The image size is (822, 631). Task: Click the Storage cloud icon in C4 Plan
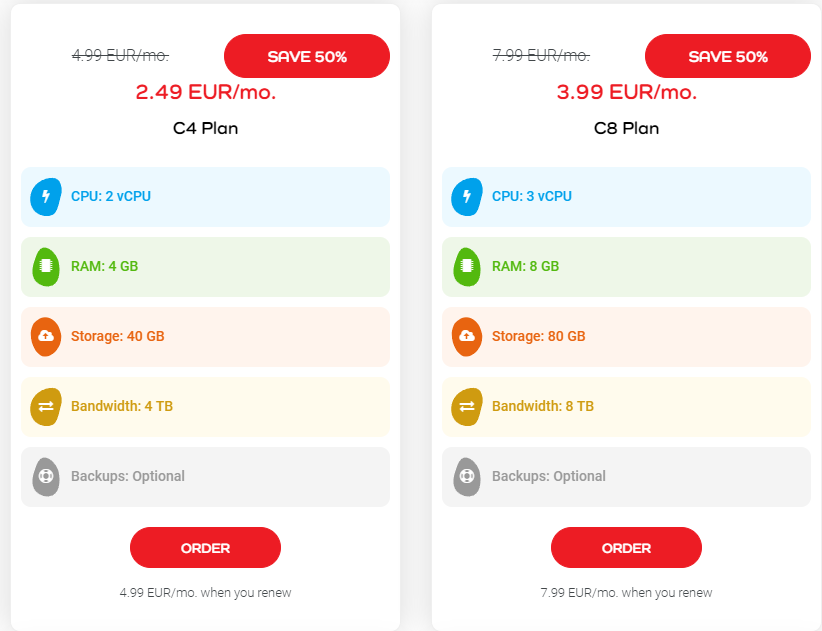tap(46, 337)
